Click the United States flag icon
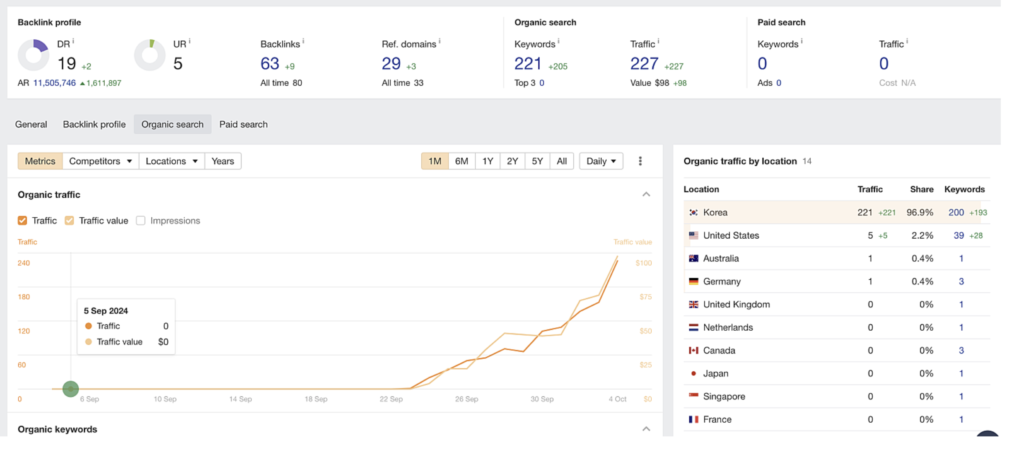This screenshot has width=1024, height=452. [694, 235]
